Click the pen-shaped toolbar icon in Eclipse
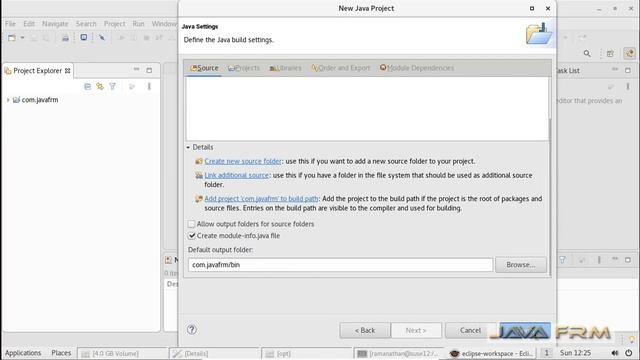The image size is (640, 360). (x=102, y=38)
